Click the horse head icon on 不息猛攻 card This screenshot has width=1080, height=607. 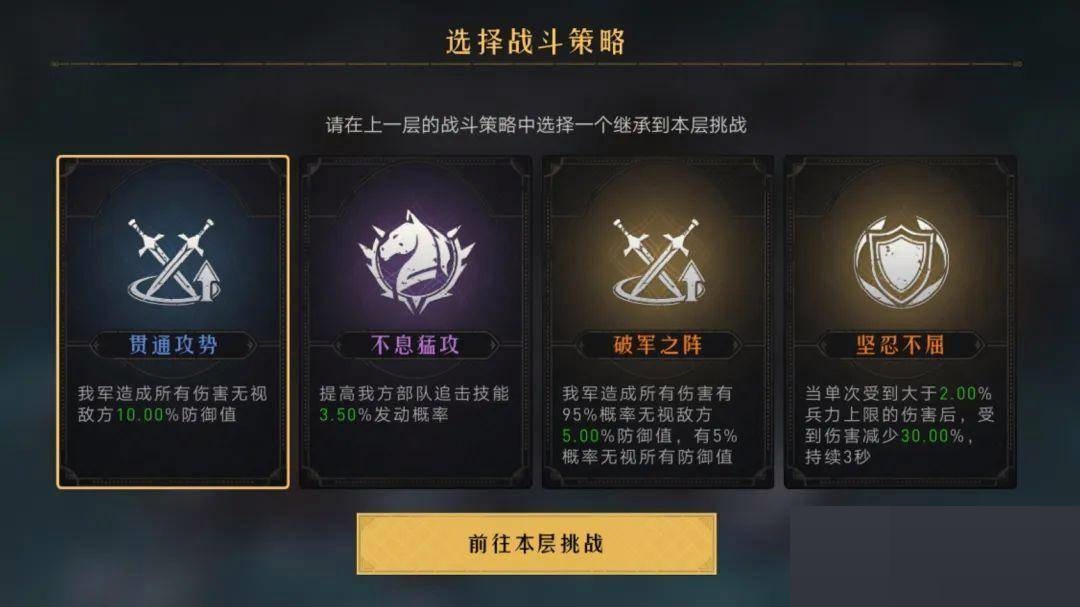(x=416, y=261)
